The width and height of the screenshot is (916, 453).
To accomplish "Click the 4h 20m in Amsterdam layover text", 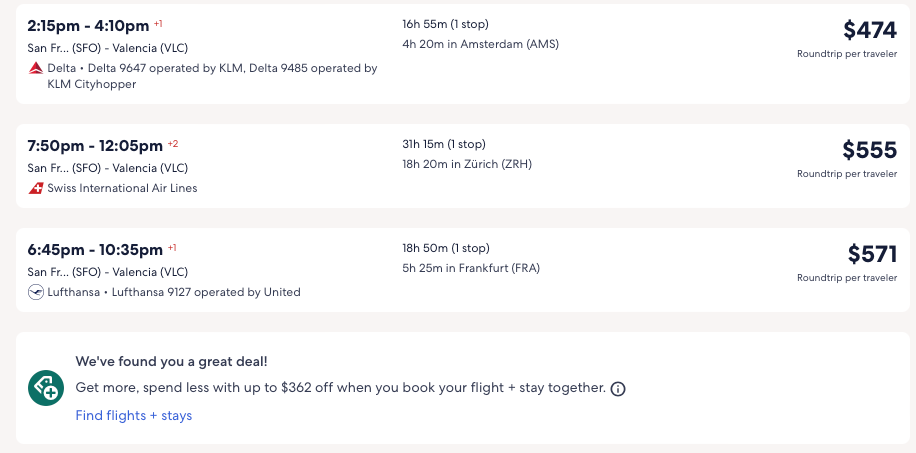I will (480, 44).
